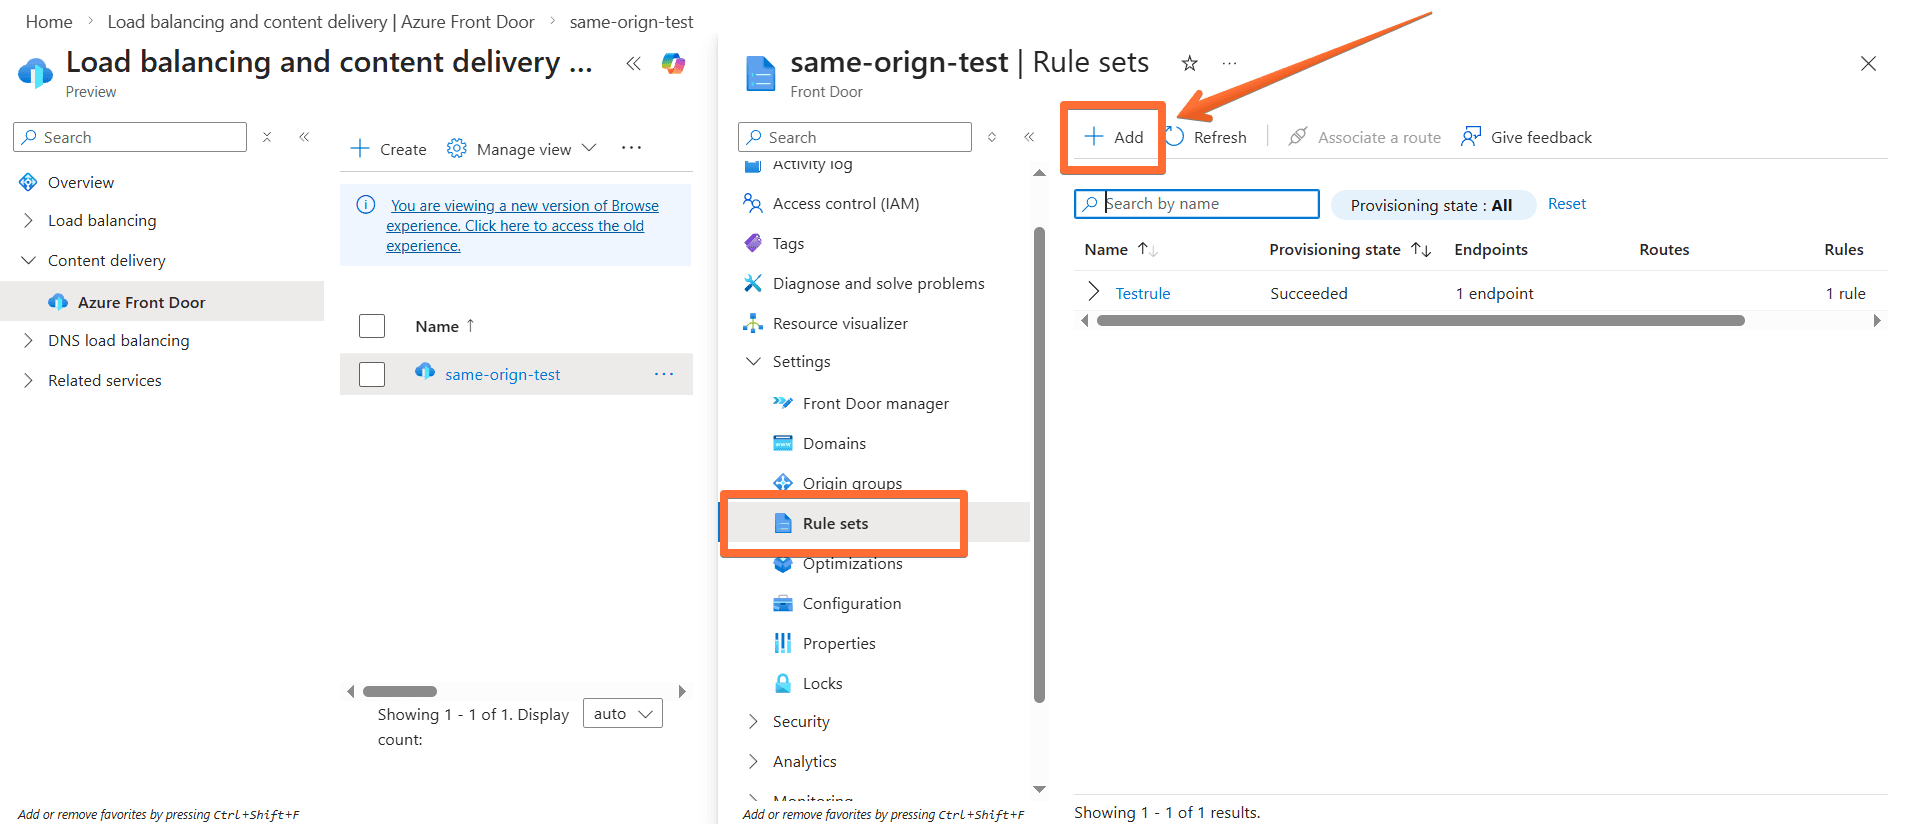Sort resource list by Name
The height and width of the screenshot is (824, 1907).
tap(445, 326)
